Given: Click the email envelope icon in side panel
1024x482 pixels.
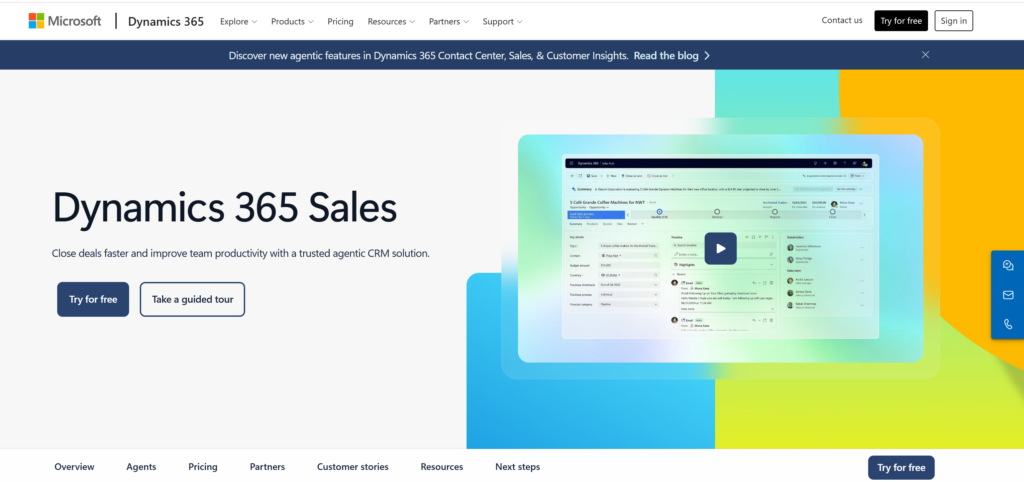Looking at the screenshot, I should pyautogui.click(x=1008, y=295).
